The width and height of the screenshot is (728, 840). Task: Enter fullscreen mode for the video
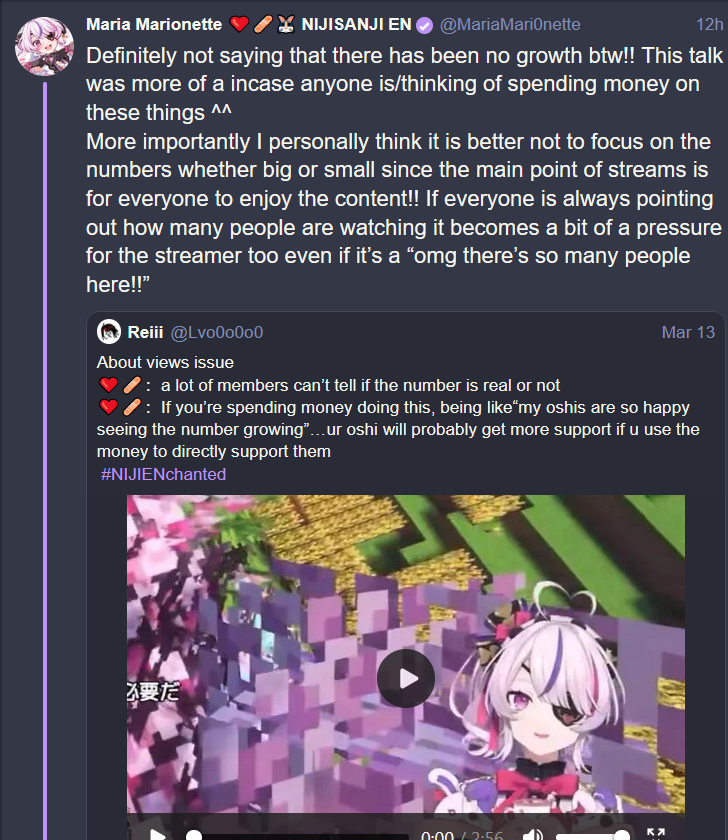[656, 835]
